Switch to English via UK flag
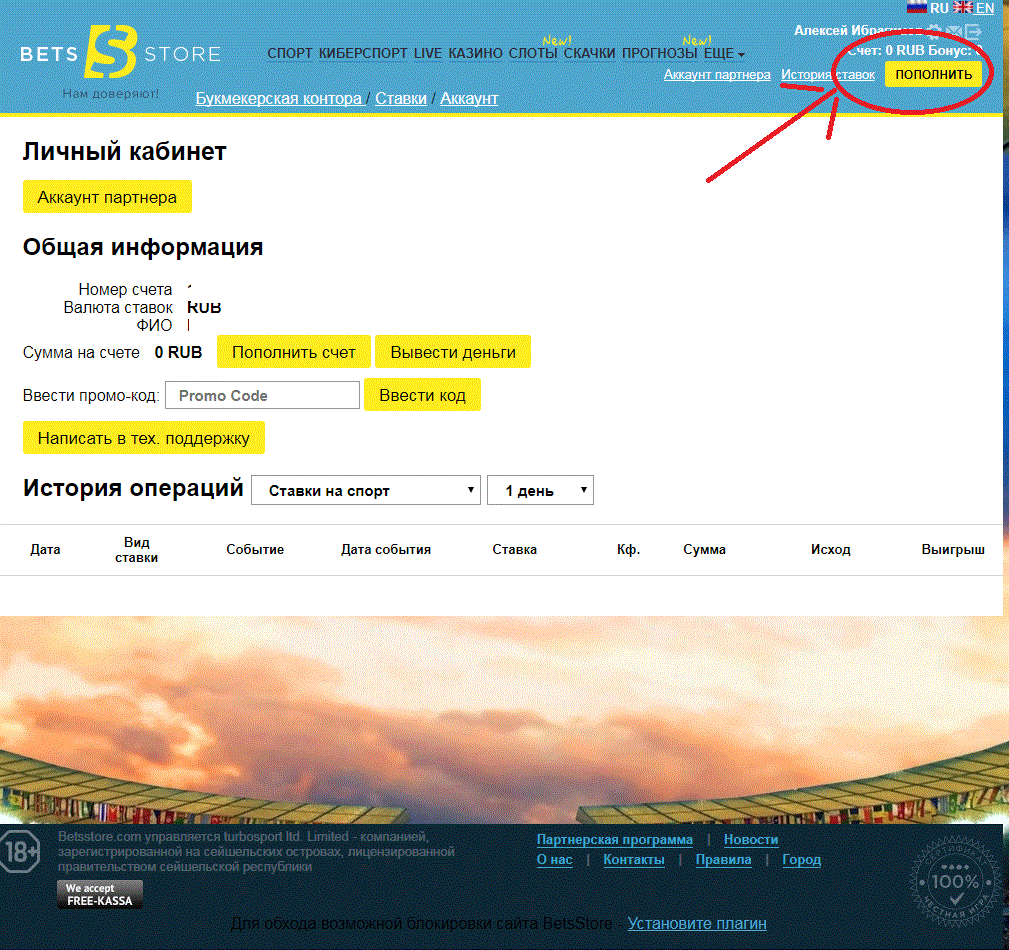Image resolution: width=1009 pixels, height=950 pixels. click(x=963, y=8)
